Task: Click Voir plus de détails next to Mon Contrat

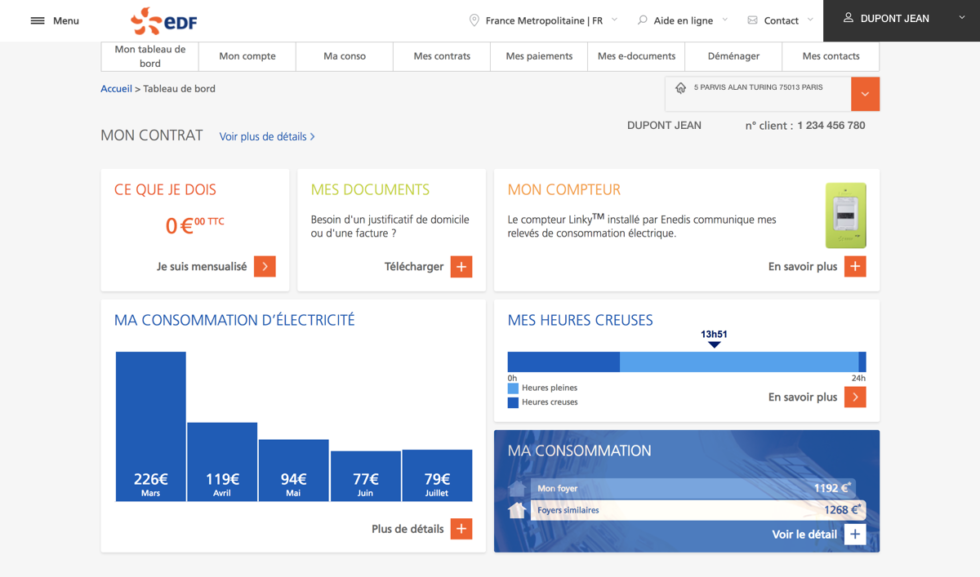Action: (266, 136)
